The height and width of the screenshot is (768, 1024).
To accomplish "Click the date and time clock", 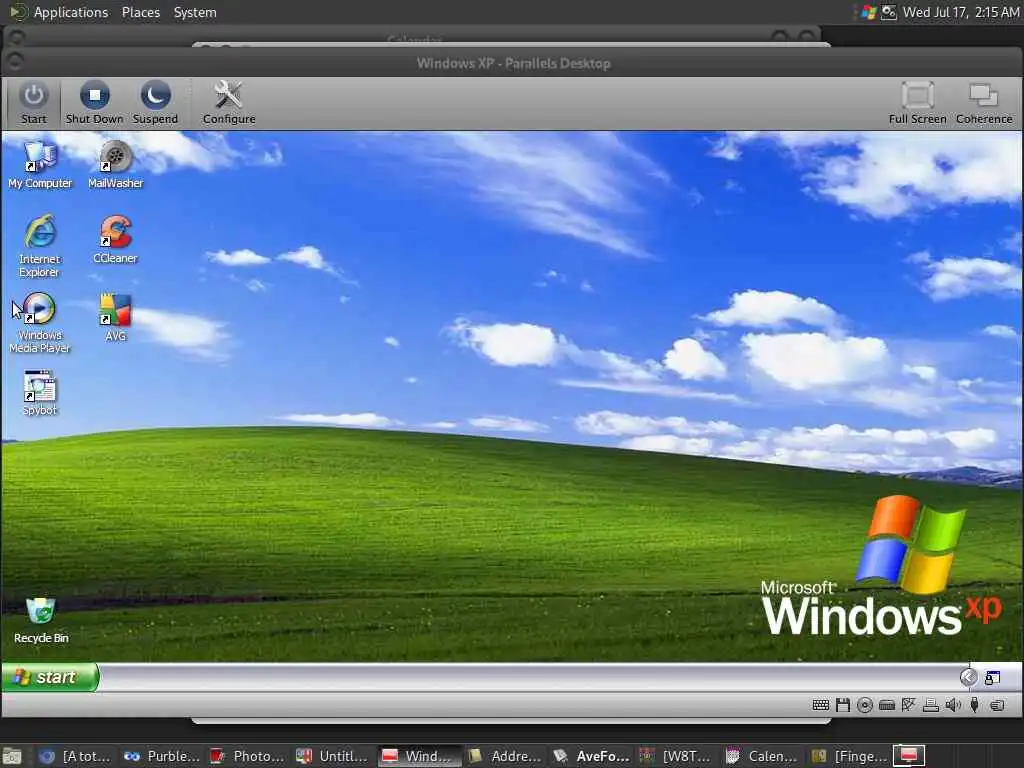I will [961, 12].
